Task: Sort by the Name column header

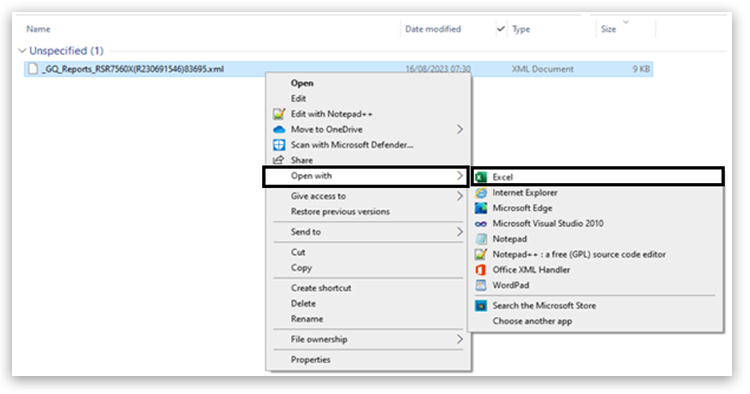Action: (x=38, y=29)
